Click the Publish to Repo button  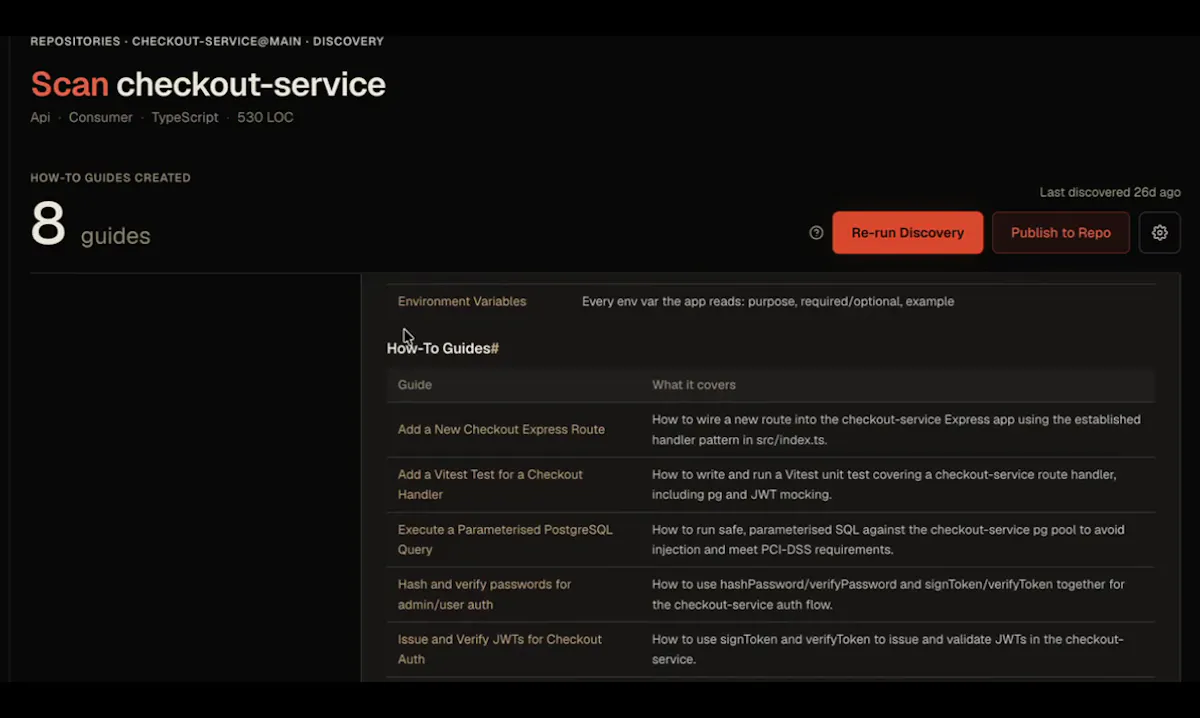pyautogui.click(x=1061, y=233)
